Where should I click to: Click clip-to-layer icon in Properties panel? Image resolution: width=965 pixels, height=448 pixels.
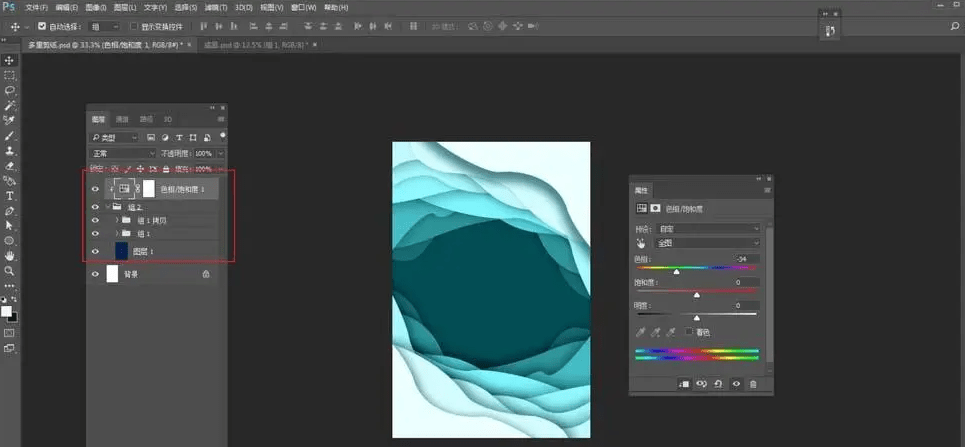(684, 383)
